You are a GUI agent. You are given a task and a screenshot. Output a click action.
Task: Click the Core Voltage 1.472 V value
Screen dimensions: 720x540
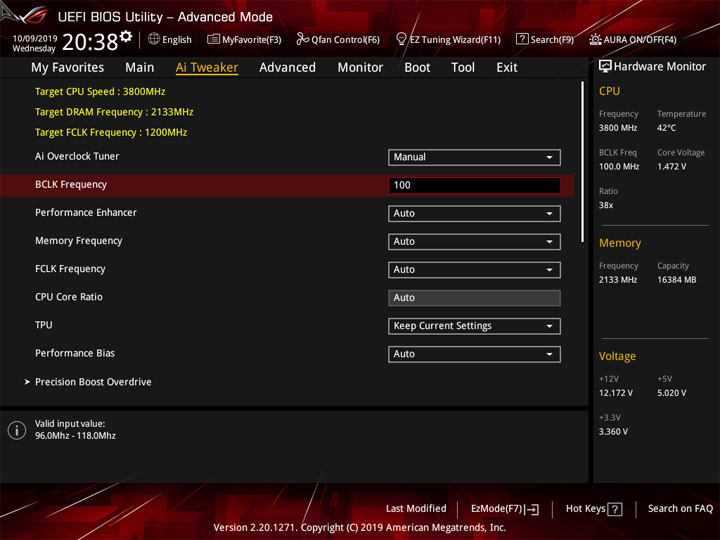pyautogui.click(x=671, y=167)
